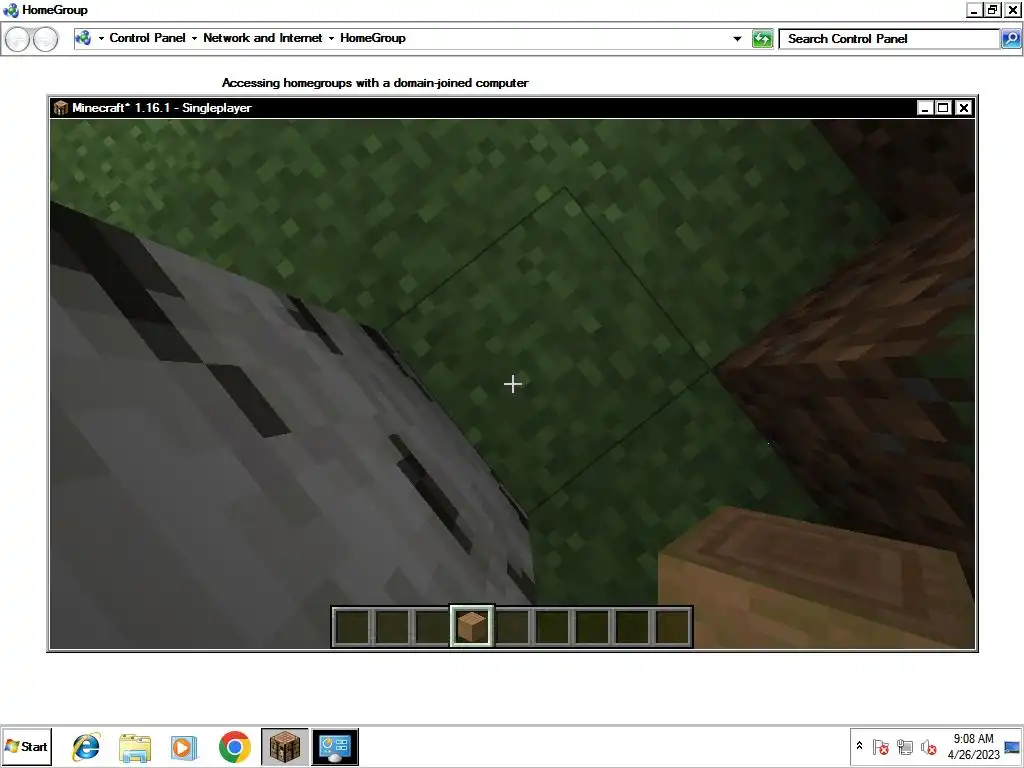The height and width of the screenshot is (768, 1024).
Task: Expand dropdown arrow after Control Panel
Action: (x=194, y=39)
